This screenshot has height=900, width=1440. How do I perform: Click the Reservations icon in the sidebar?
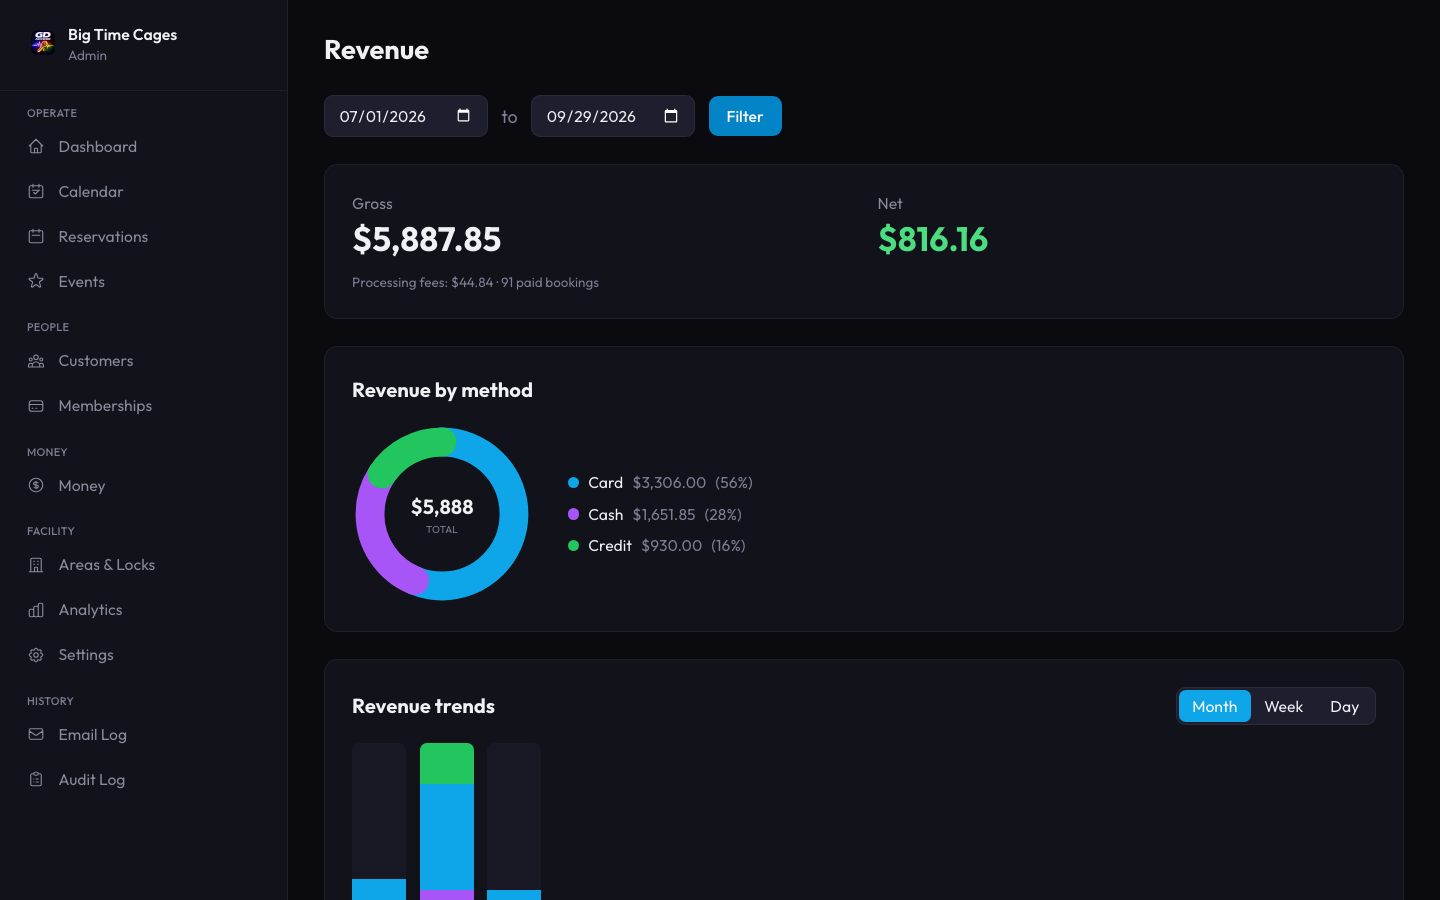pos(36,236)
